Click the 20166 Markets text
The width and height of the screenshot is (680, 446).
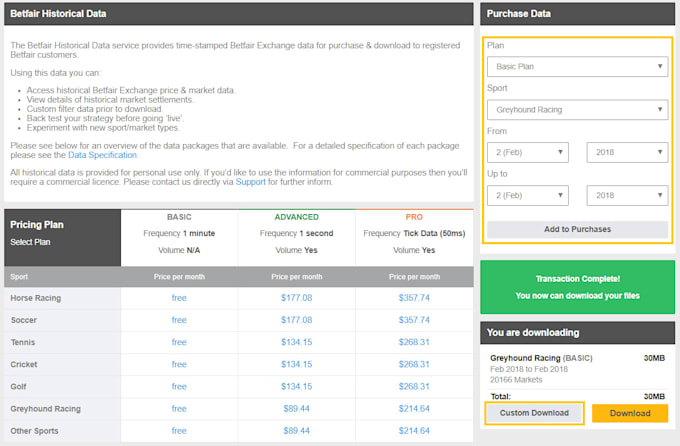[516, 380]
